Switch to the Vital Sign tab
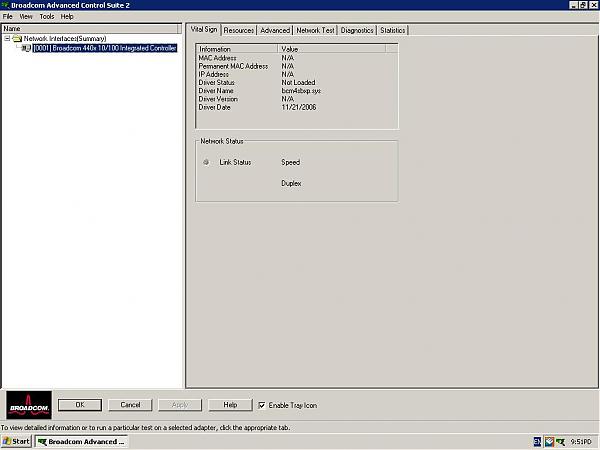The width and height of the screenshot is (600, 450). click(x=204, y=29)
